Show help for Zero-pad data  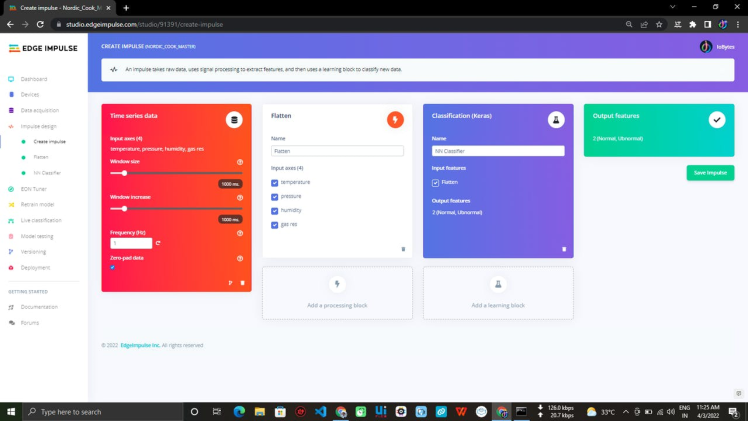coord(240,258)
